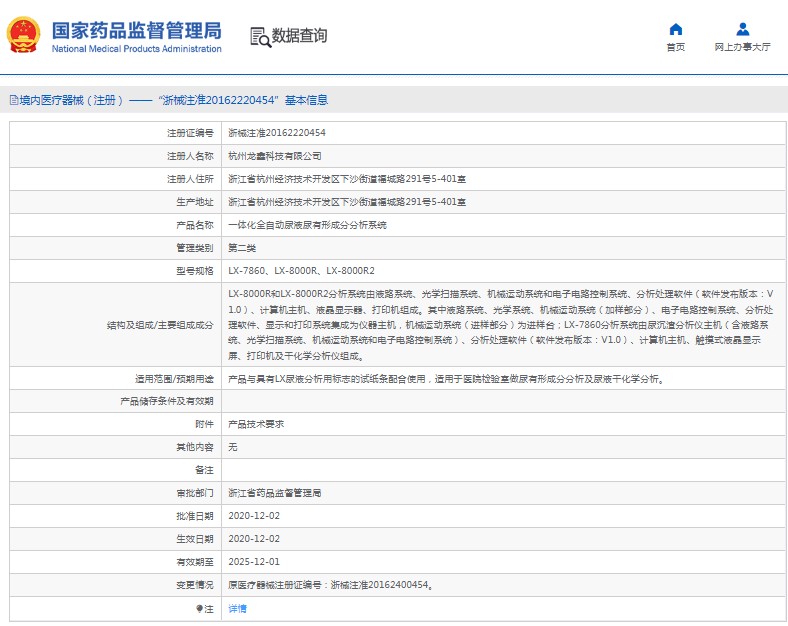This screenshot has width=788, height=626.
Task: Click the 数据查询 magnifier document icon
Action: tap(260, 37)
